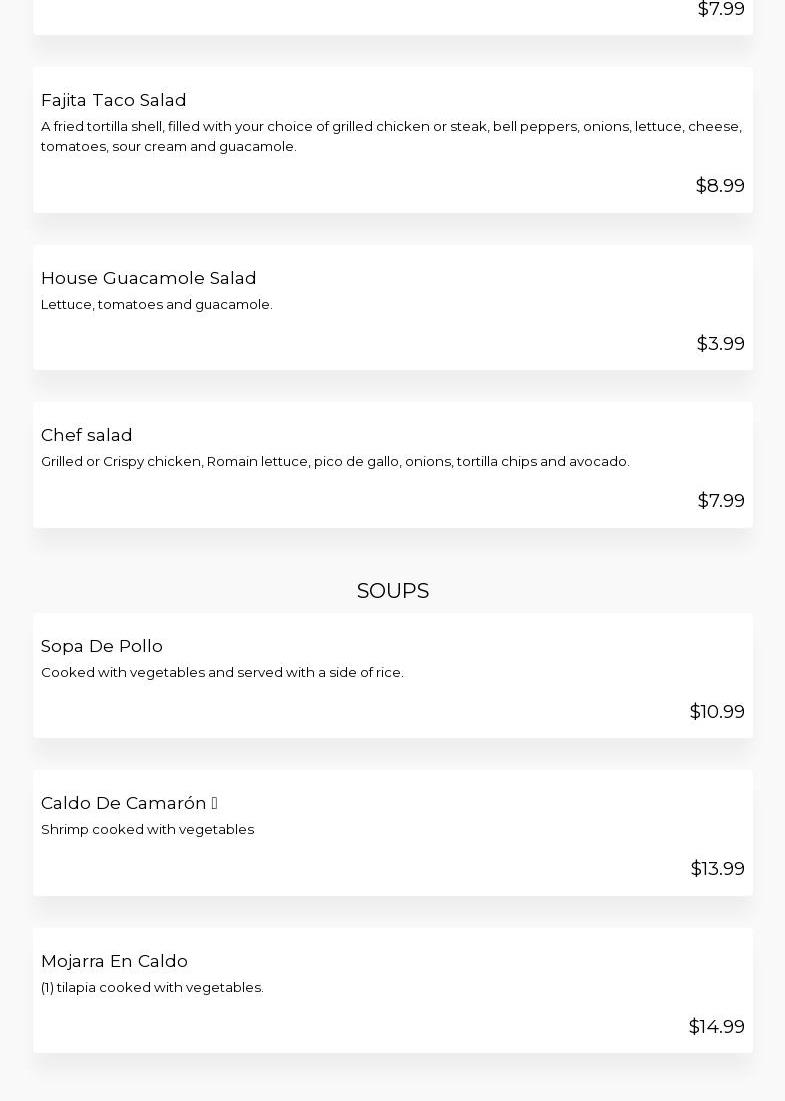Screen dimensions: 785x1101
Task: Click the $14.99 price
Action: [x=716, y=1026]
